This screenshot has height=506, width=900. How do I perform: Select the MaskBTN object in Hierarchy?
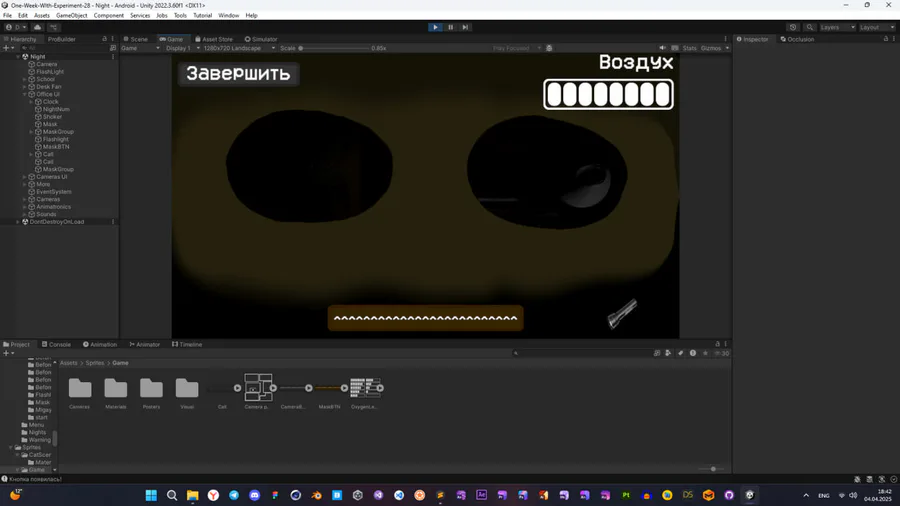[56, 147]
